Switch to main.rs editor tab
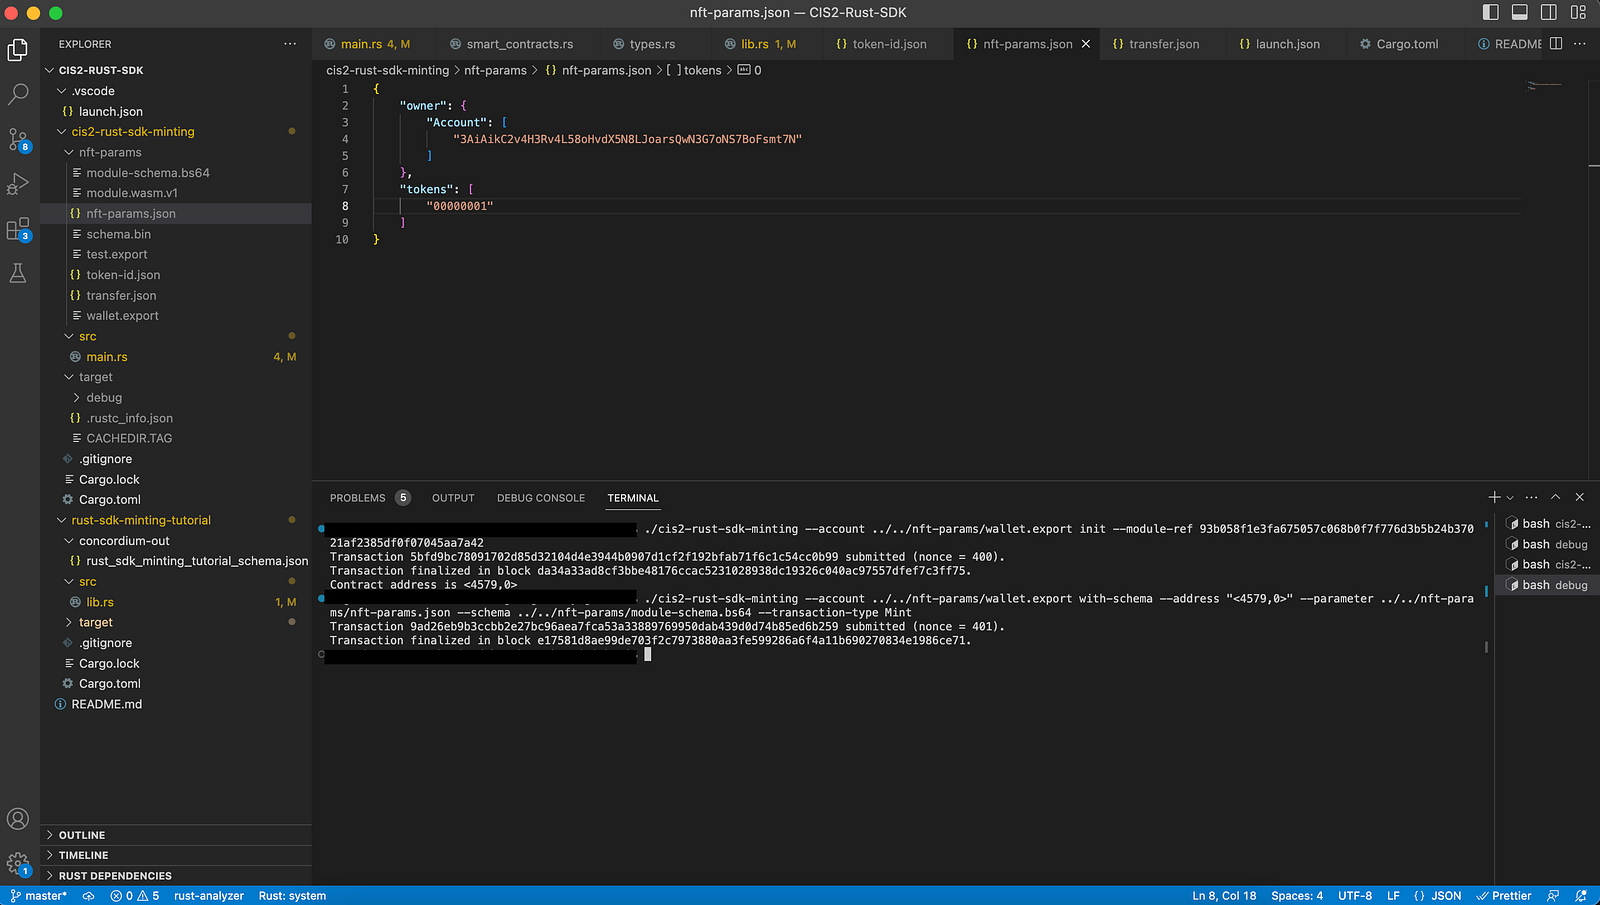Screen dimensions: 1600x905 [374, 44]
